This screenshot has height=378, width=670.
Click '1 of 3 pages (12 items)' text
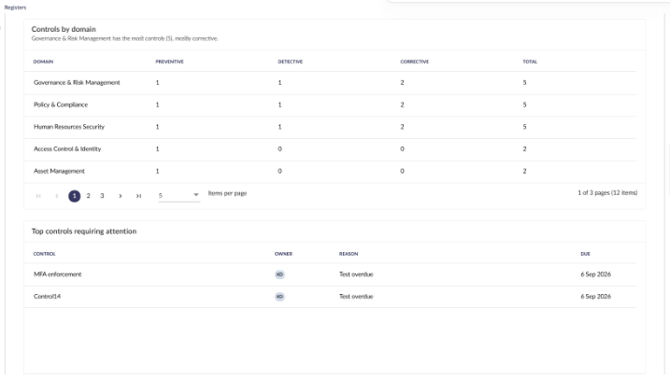(x=607, y=193)
